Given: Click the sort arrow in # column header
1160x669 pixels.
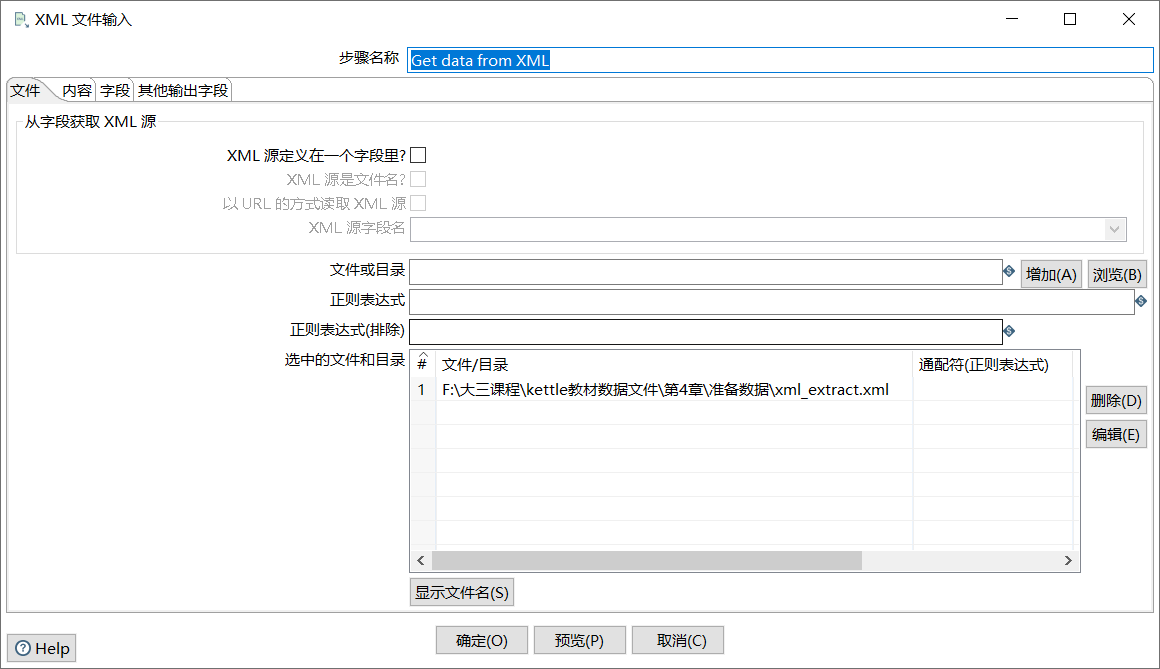Looking at the screenshot, I should point(422,354).
